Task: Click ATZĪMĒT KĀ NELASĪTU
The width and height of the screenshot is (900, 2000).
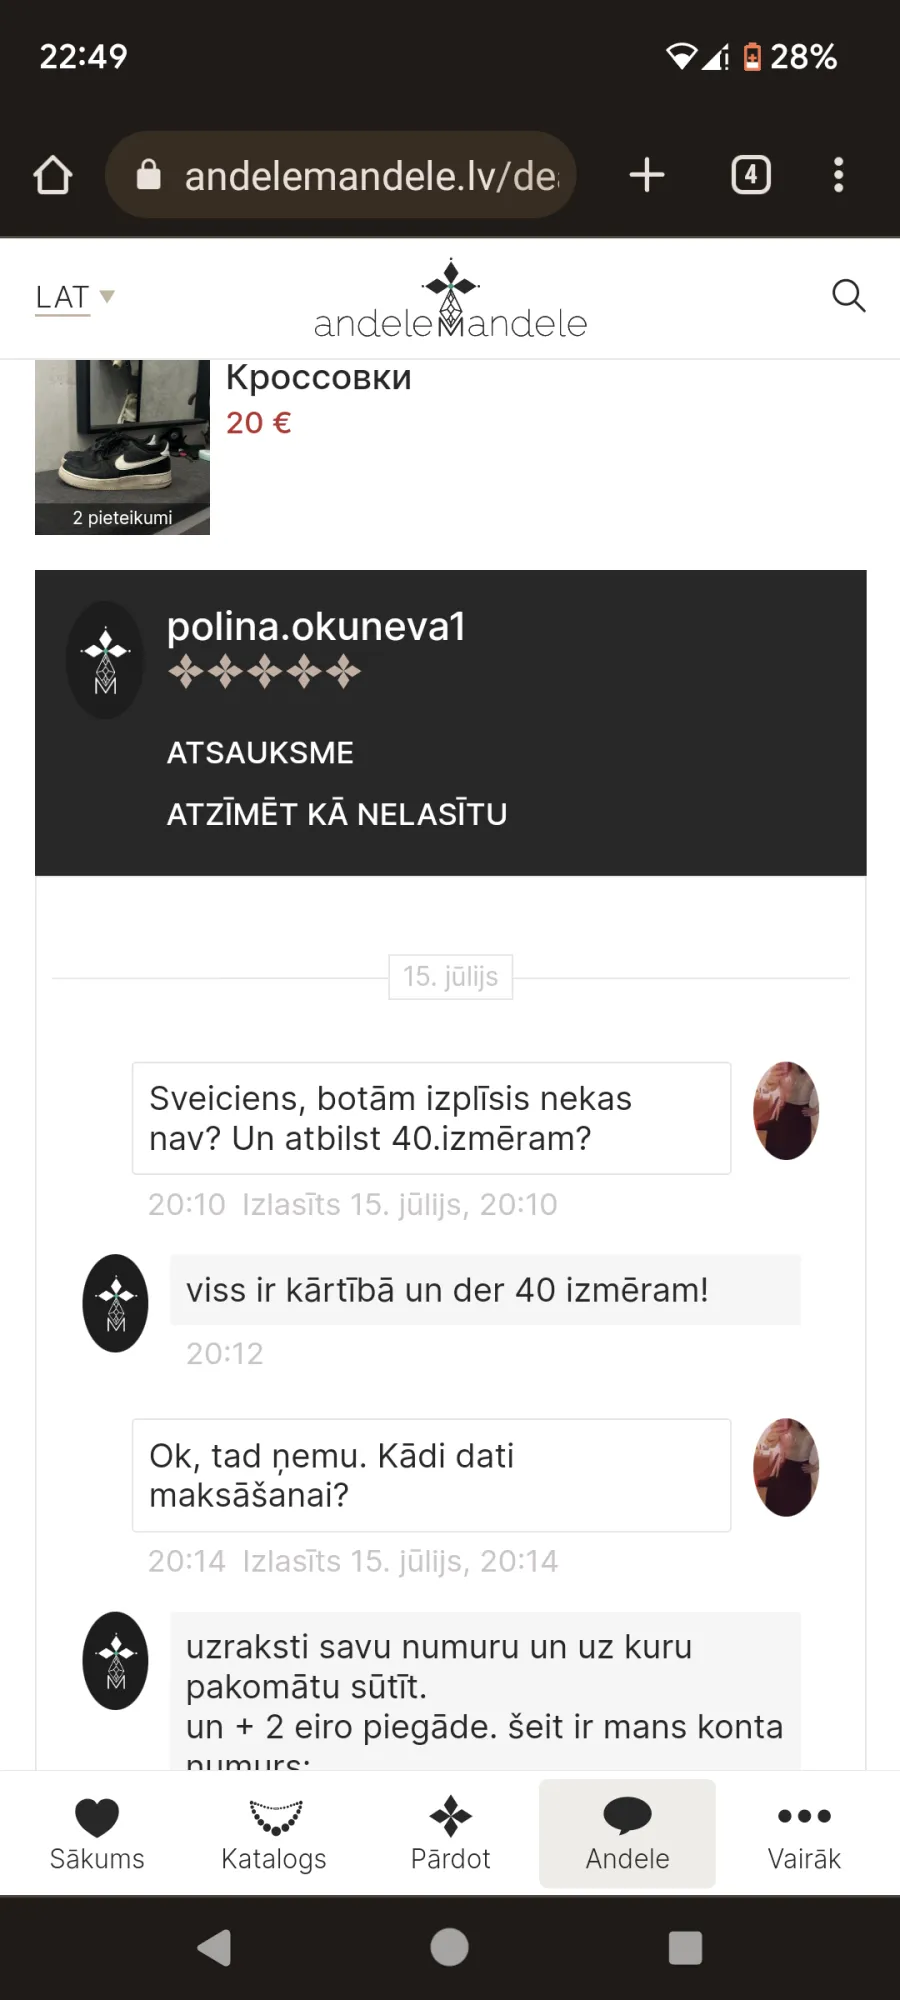Action: tap(337, 814)
